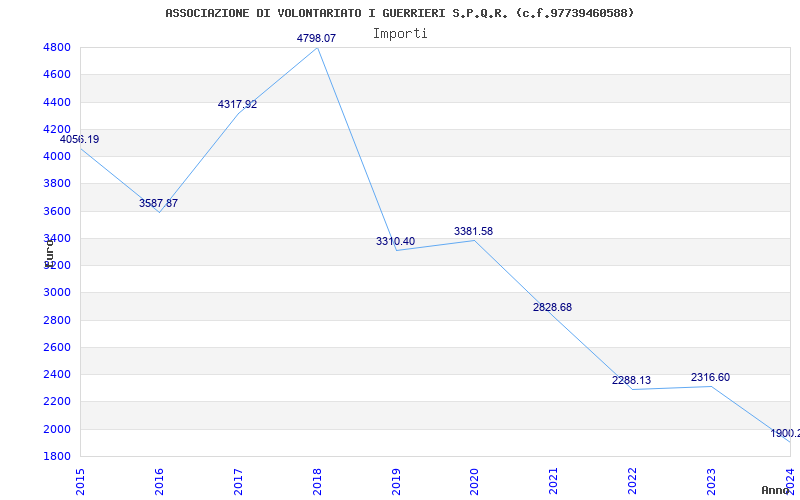The image size is (800, 500).
Task: Select the data label 3381.58
Action: pyautogui.click(x=473, y=231)
